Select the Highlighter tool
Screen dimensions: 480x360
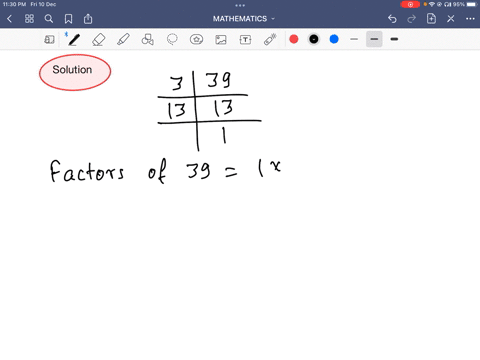click(x=123, y=40)
